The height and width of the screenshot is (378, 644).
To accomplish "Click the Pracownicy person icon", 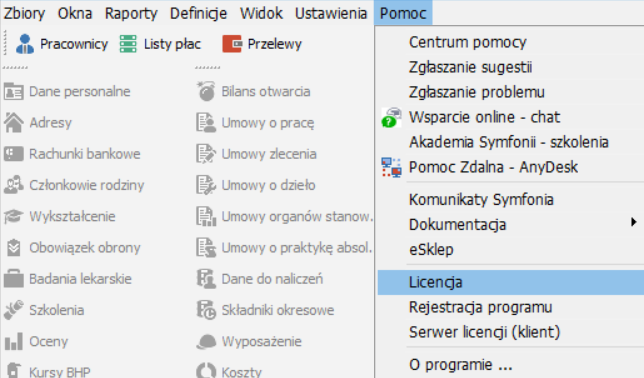I will [25, 44].
